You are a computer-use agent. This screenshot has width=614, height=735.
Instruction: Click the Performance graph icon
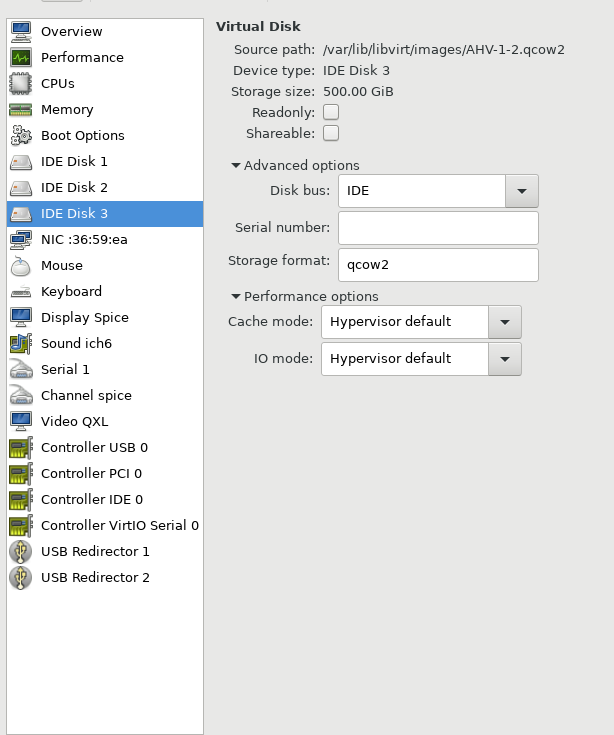click(x=21, y=58)
